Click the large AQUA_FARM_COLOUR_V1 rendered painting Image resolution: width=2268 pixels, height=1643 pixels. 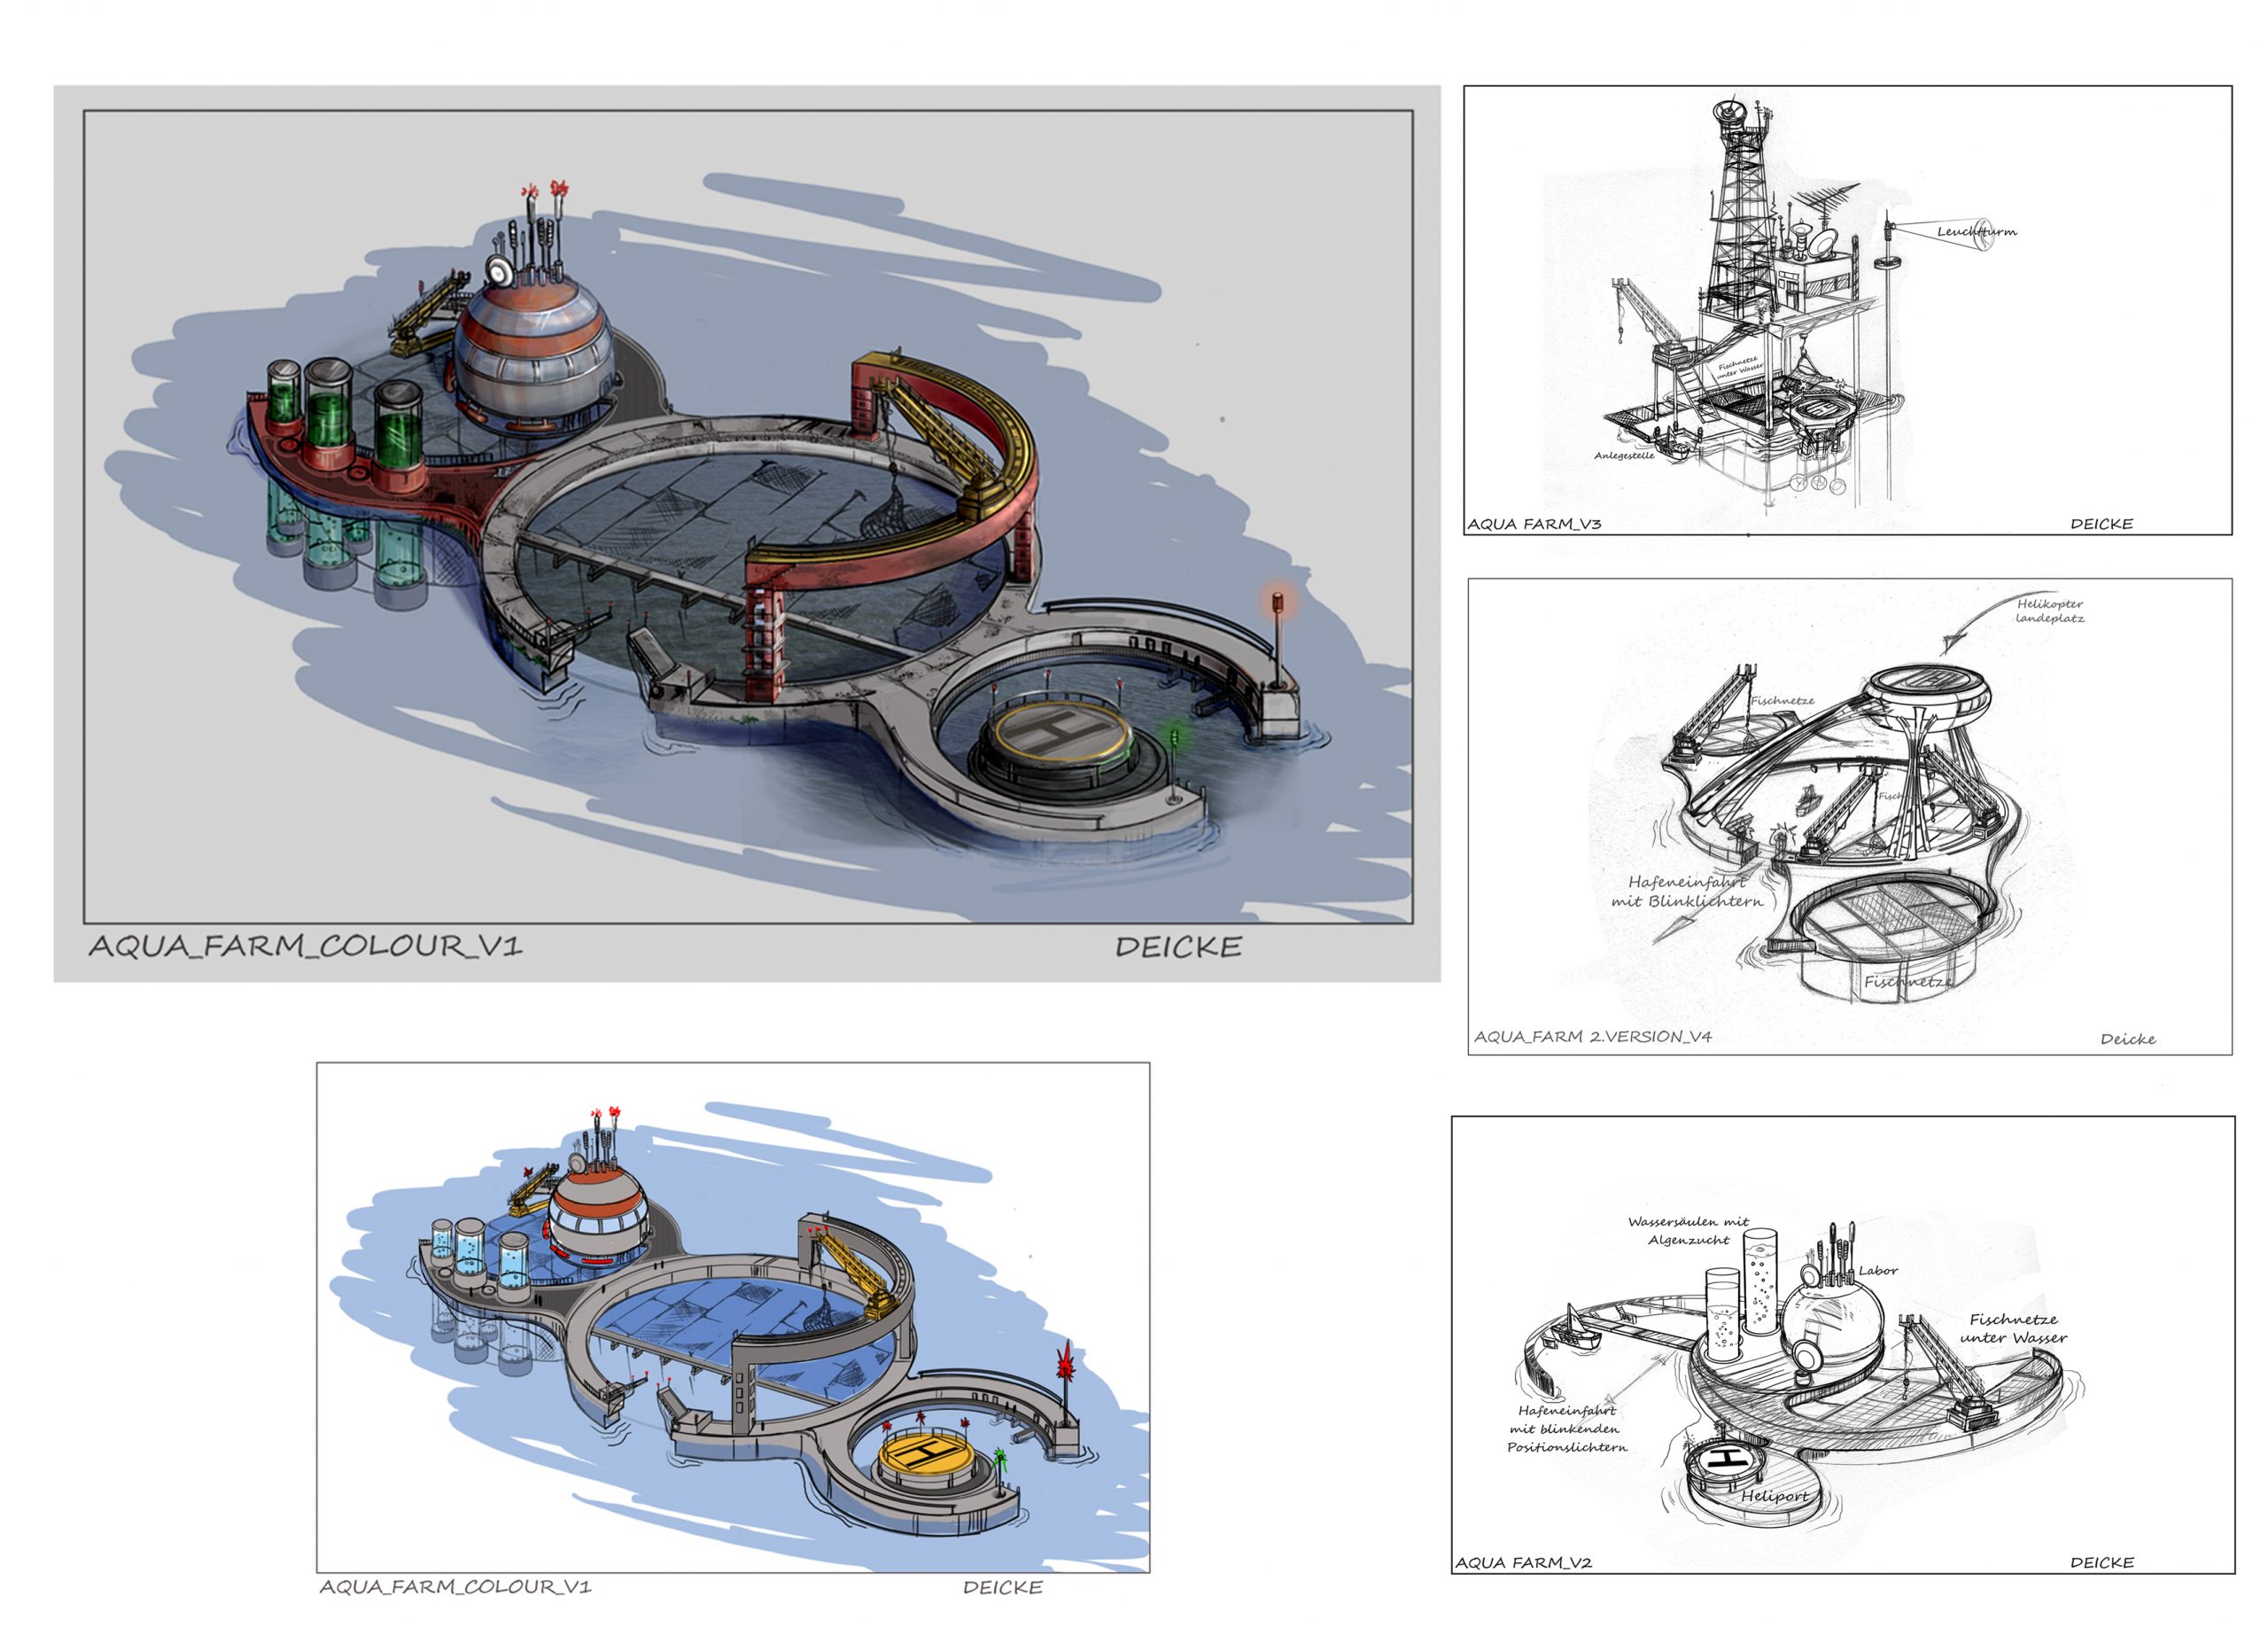[747, 516]
